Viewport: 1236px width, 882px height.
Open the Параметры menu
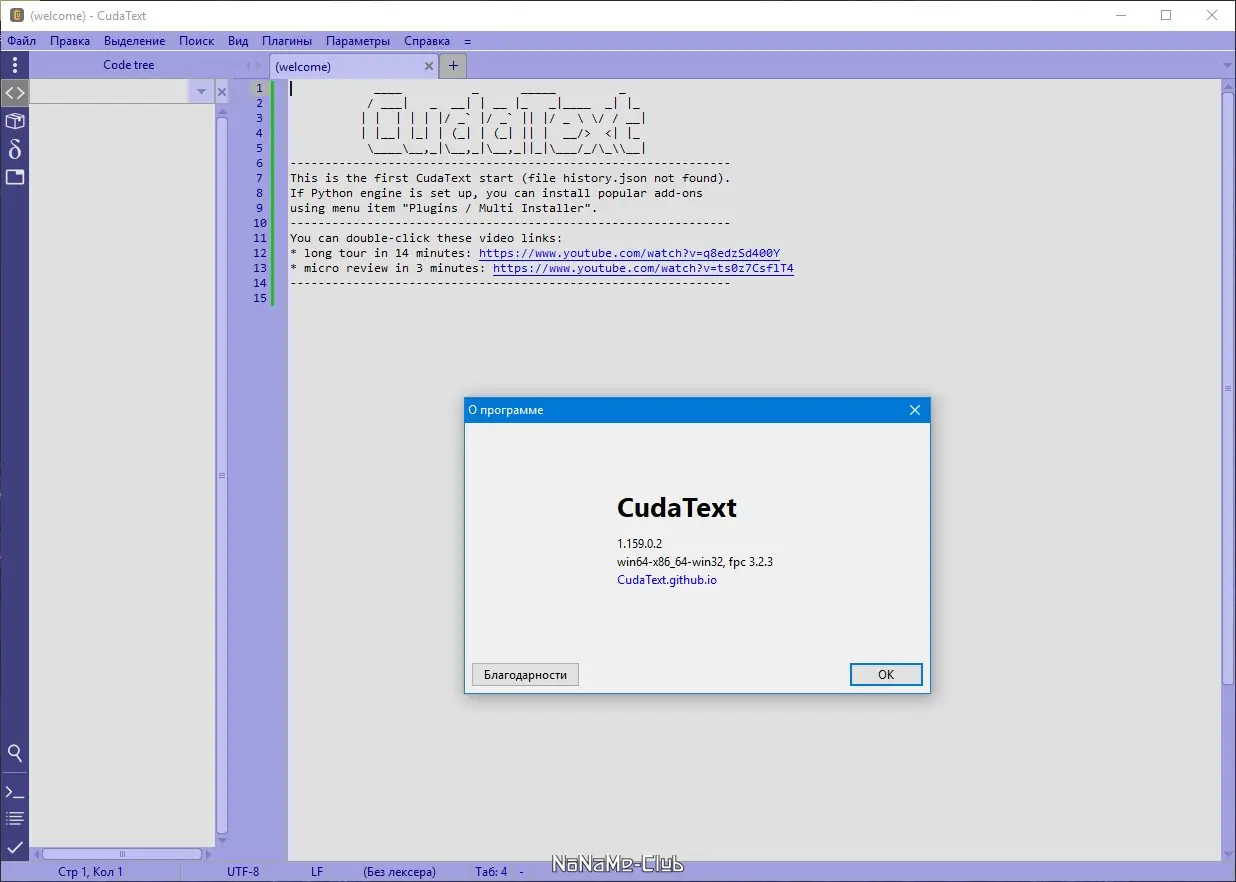358,41
